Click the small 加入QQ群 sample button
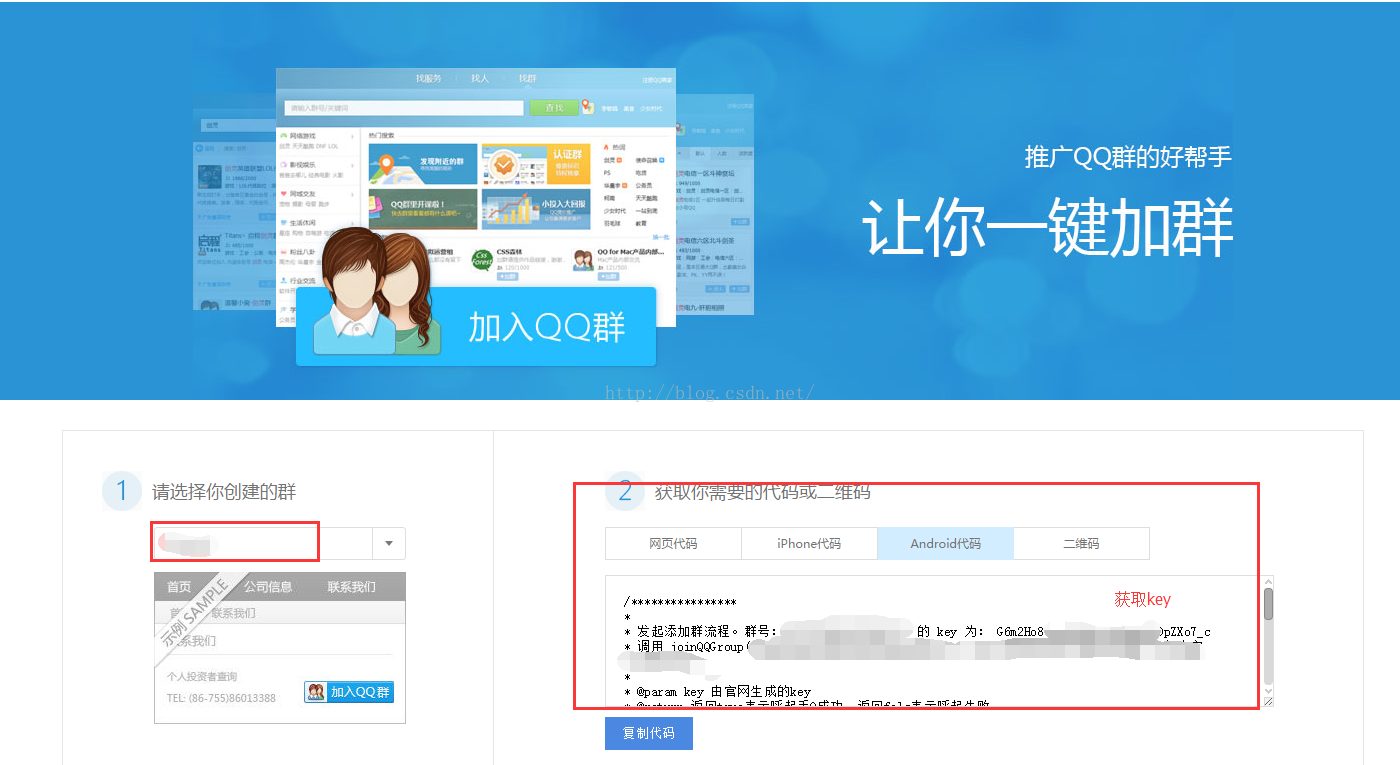The height and width of the screenshot is (765, 1400). pos(349,692)
